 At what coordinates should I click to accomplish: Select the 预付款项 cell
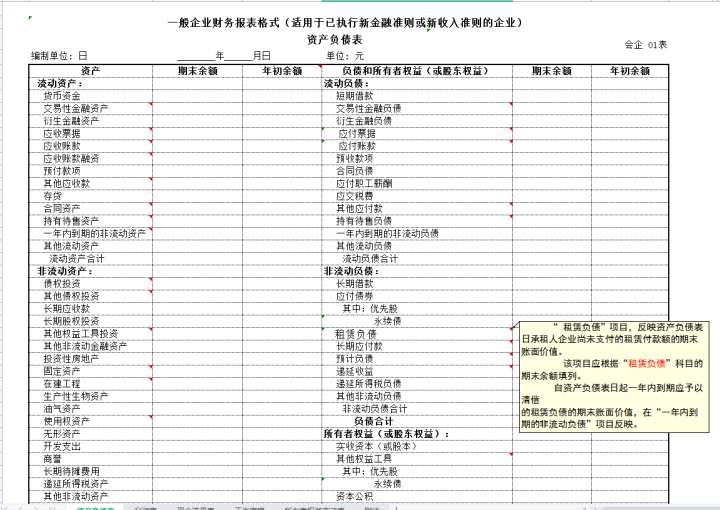coord(90,171)
